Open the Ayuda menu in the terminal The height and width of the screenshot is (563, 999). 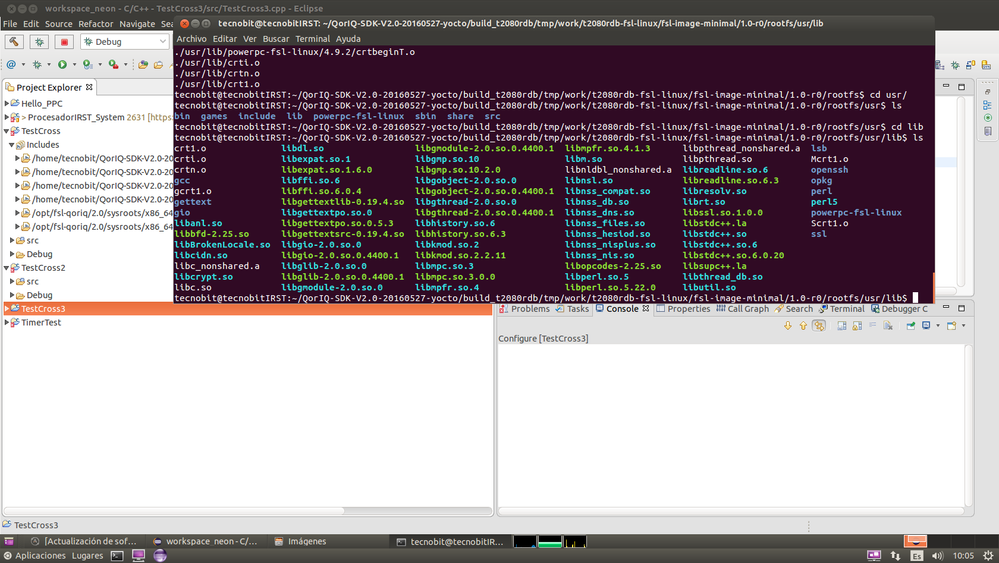(349, 39)
